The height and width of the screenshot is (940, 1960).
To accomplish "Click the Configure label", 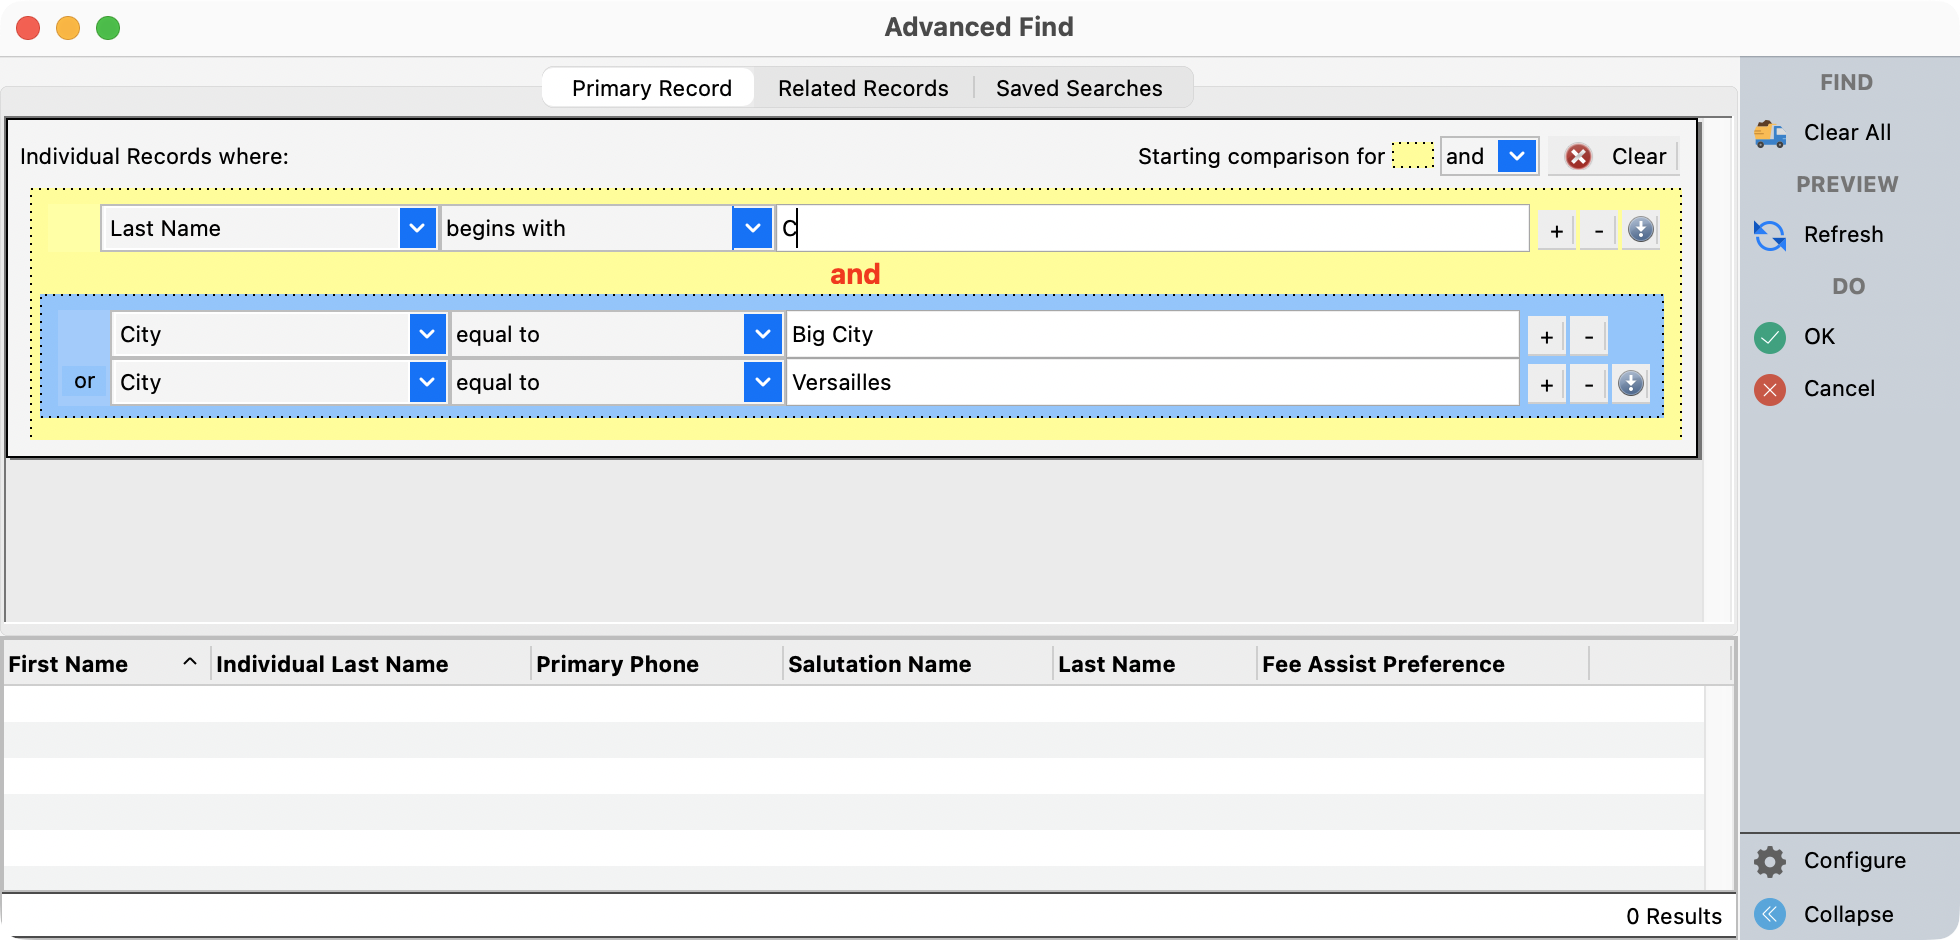I will (x=1854, y=861).
